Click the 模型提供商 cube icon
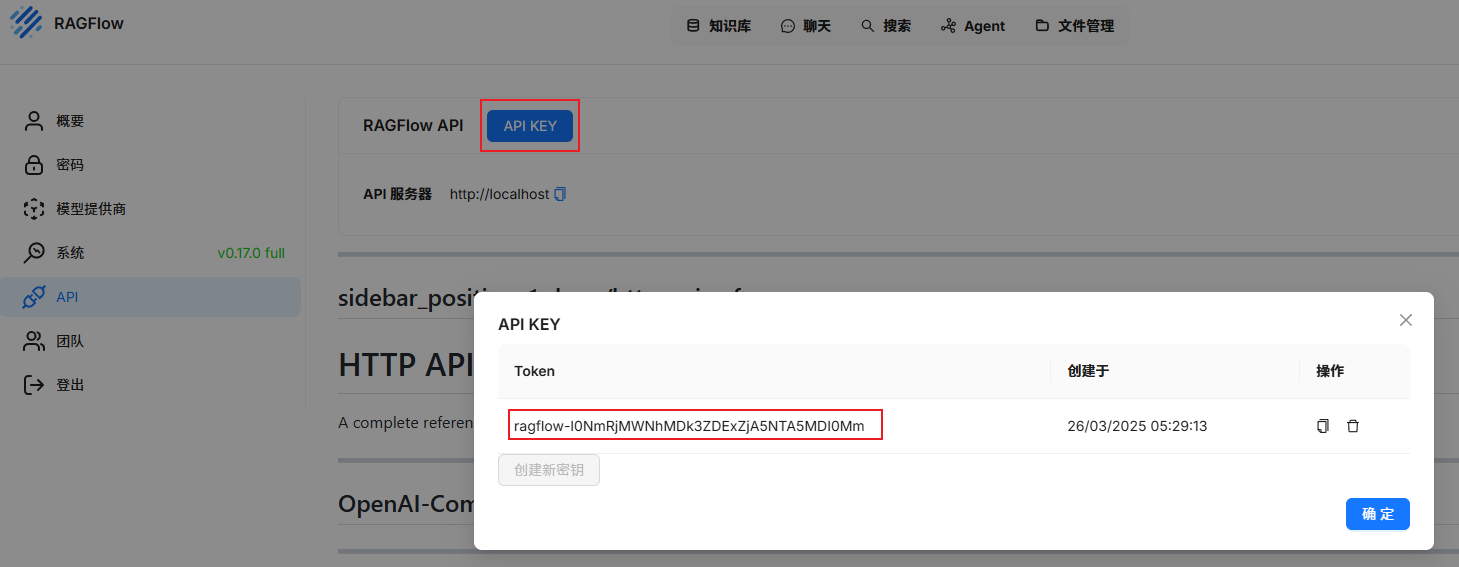Screen dimensions: 1459x567 tap(35, 209)
